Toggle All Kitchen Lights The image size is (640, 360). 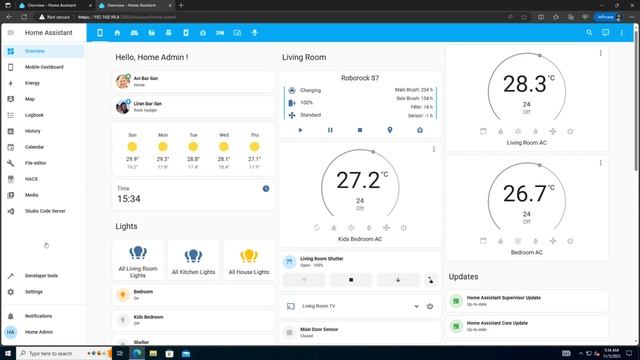tap(193, 260)
